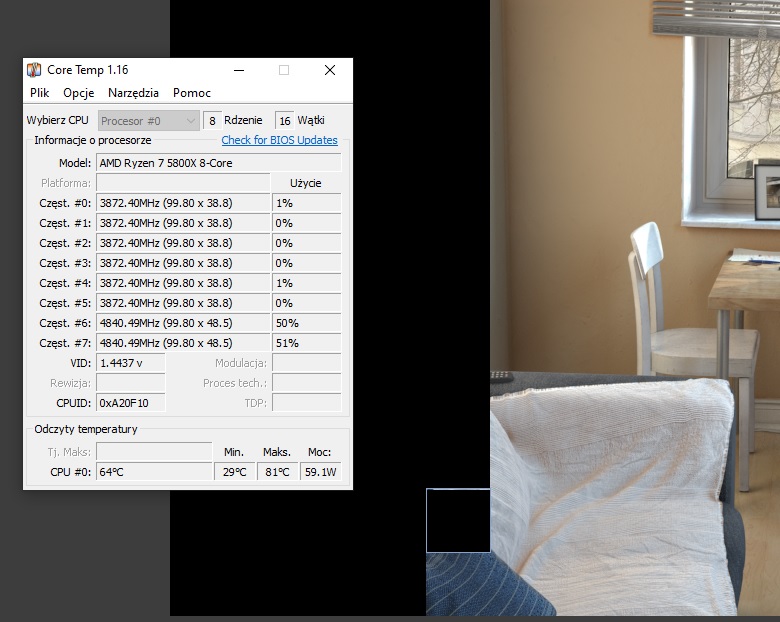Select the Częst. #3 frequency value

(x=183, y=263)
